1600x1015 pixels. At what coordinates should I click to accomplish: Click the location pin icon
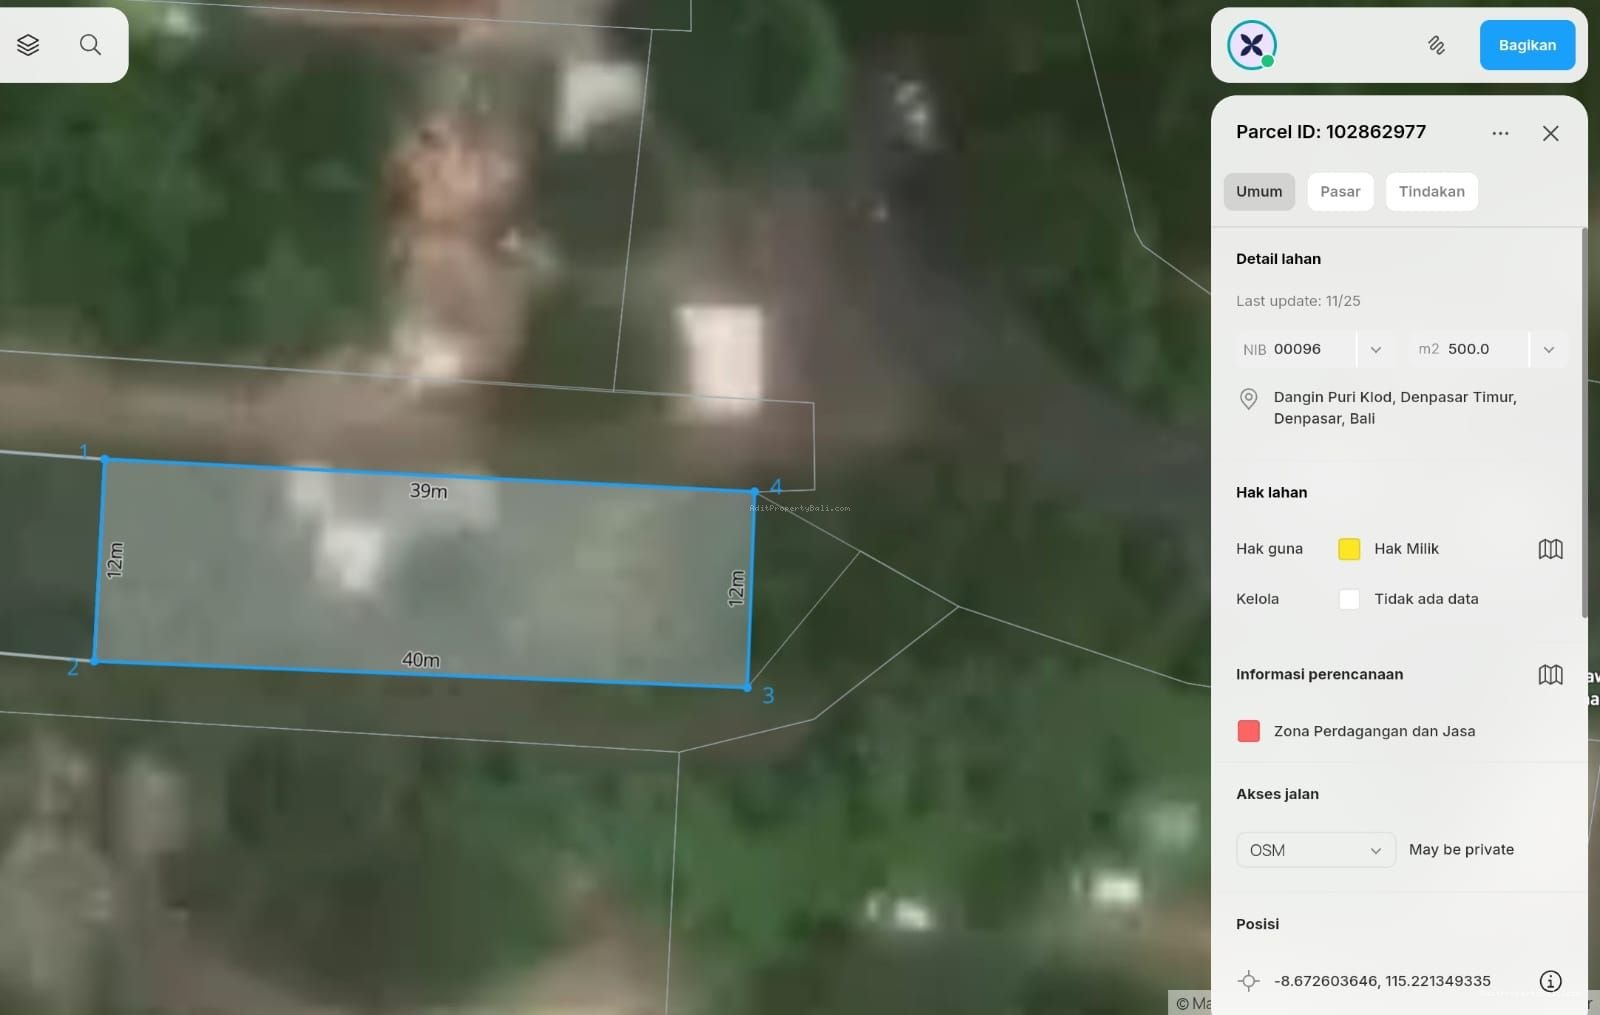pos(1248,399)
